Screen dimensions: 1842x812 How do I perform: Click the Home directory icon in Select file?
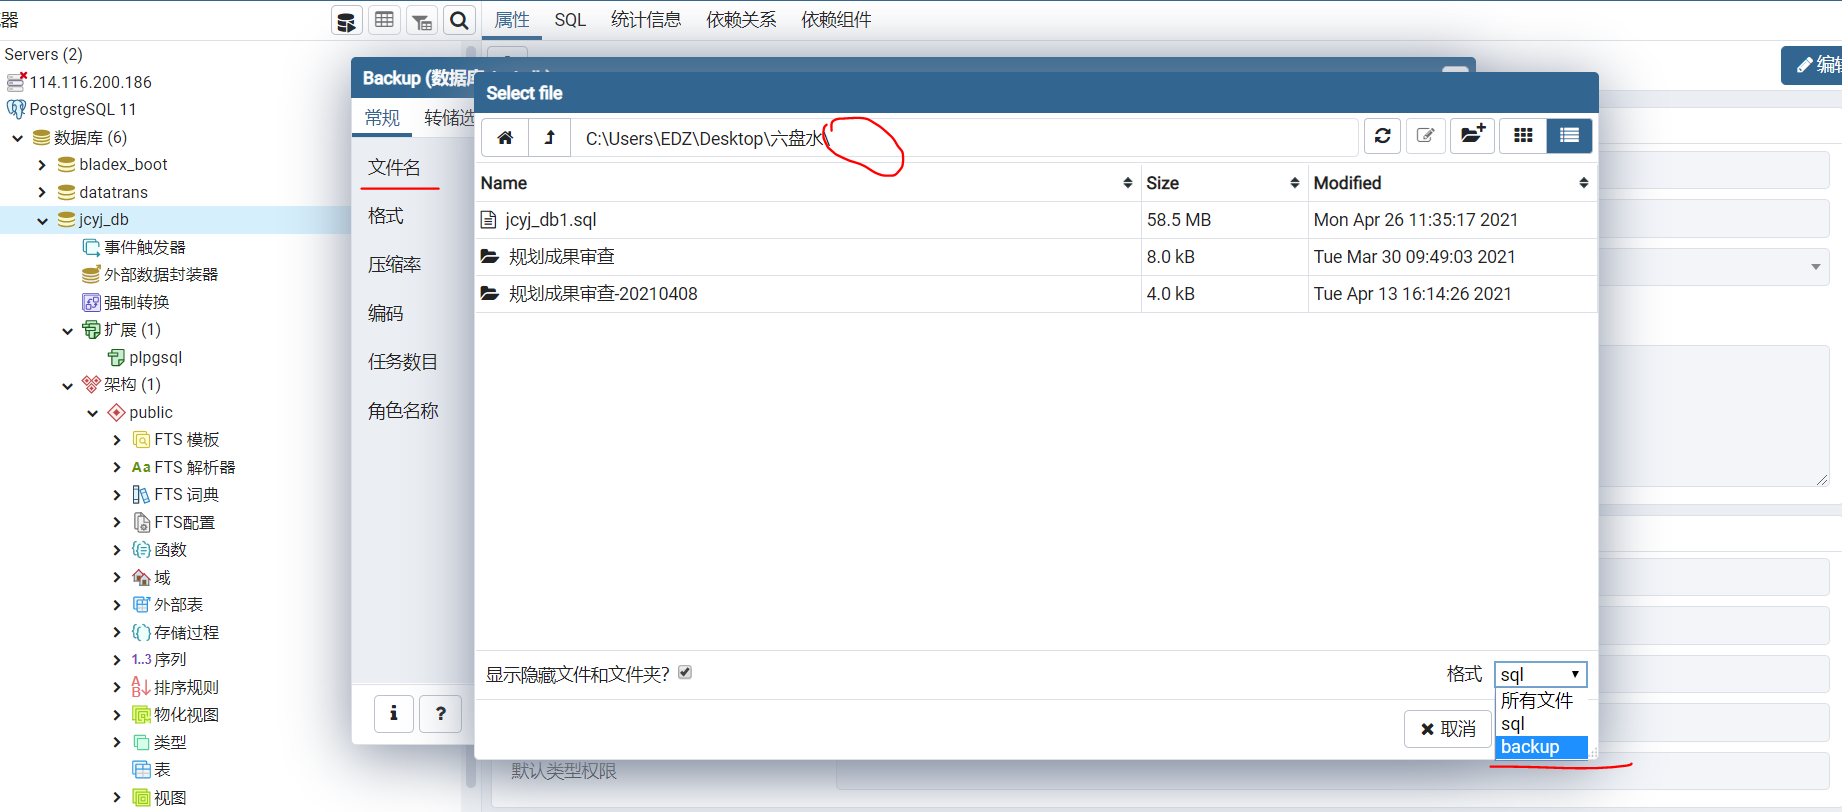coord(505,137)
